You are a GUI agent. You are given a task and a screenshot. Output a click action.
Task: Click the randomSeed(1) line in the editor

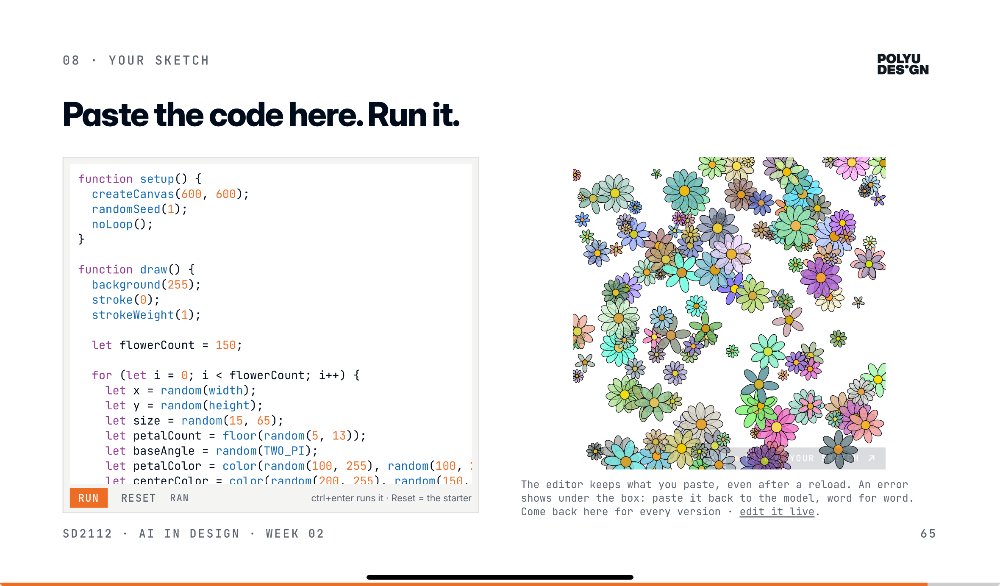pyautogui.click(x=139, y=209)
